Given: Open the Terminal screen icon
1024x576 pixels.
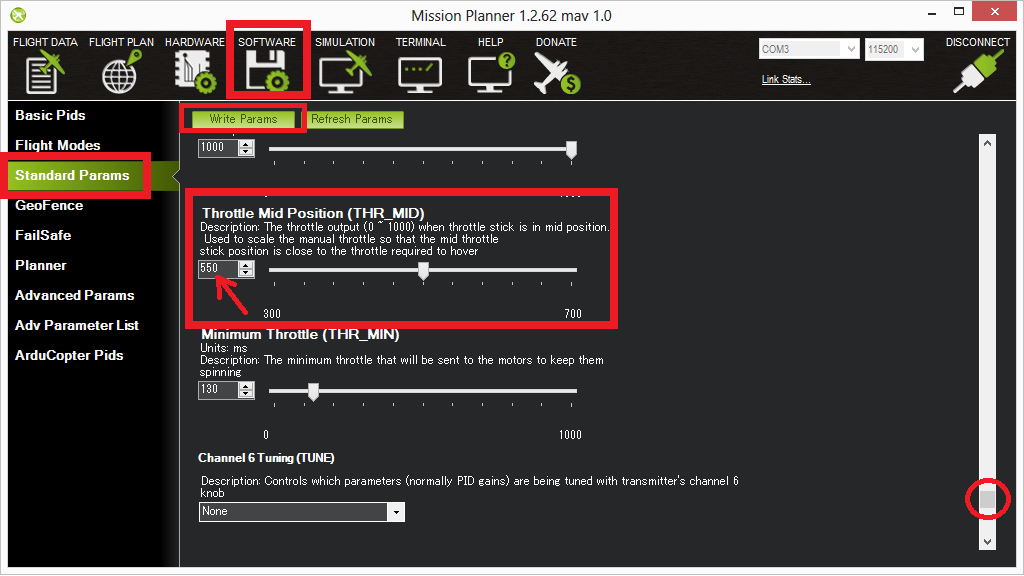Looking at the screenshot, I should pyautogui.click(x=420, y=74).
